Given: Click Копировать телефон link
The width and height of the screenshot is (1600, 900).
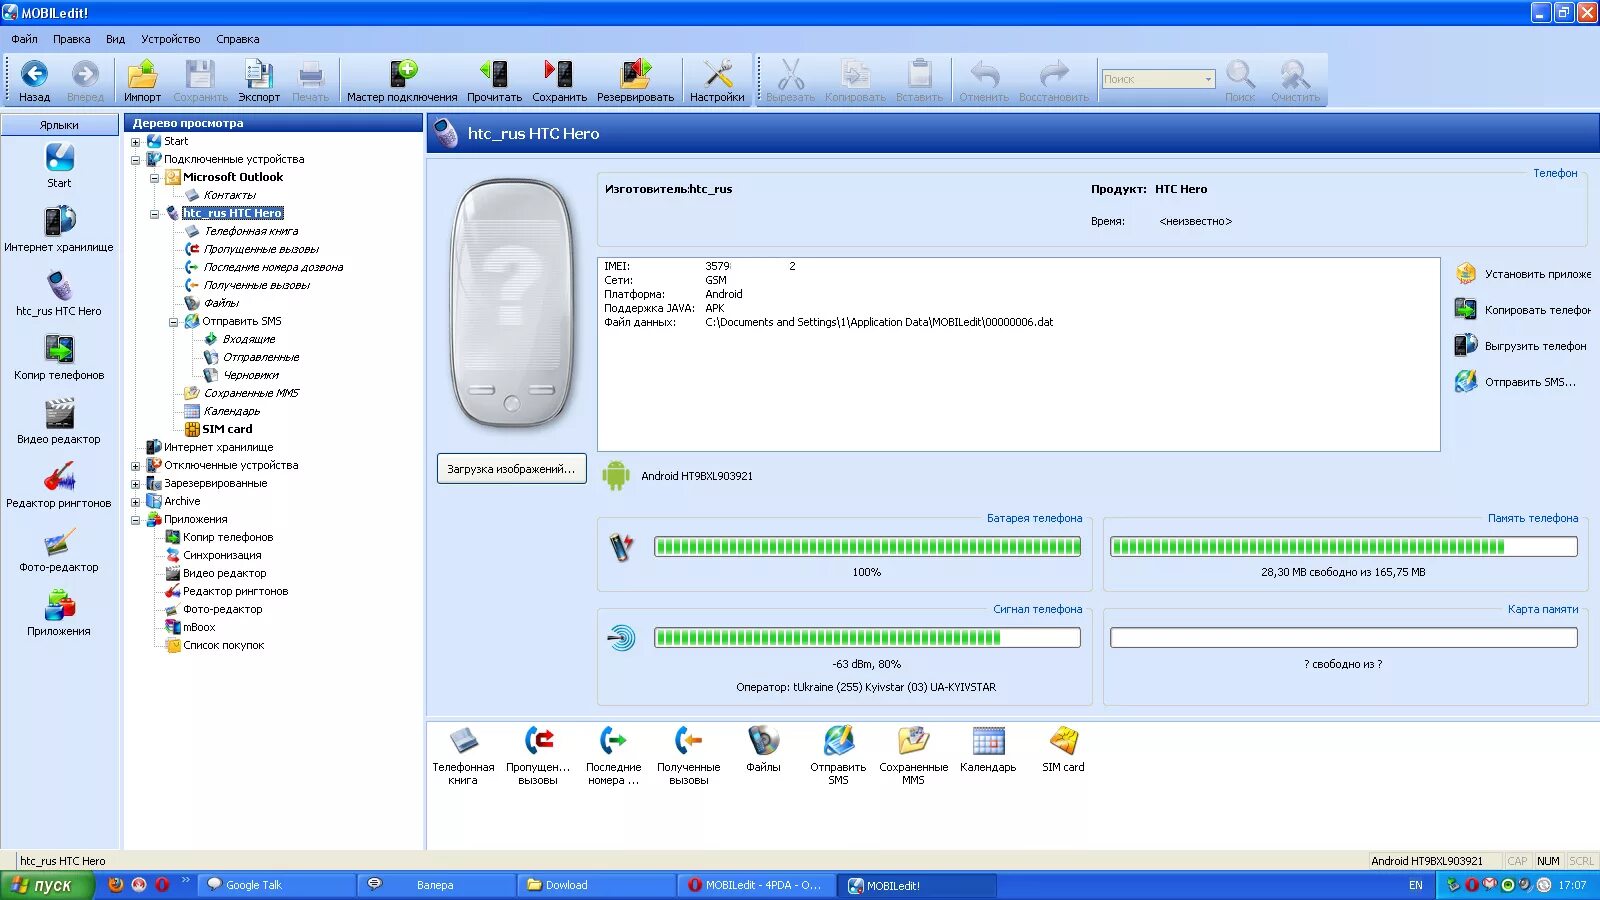Looking at the screenshot, I should pyautogui.click(x=1522, y=310).
